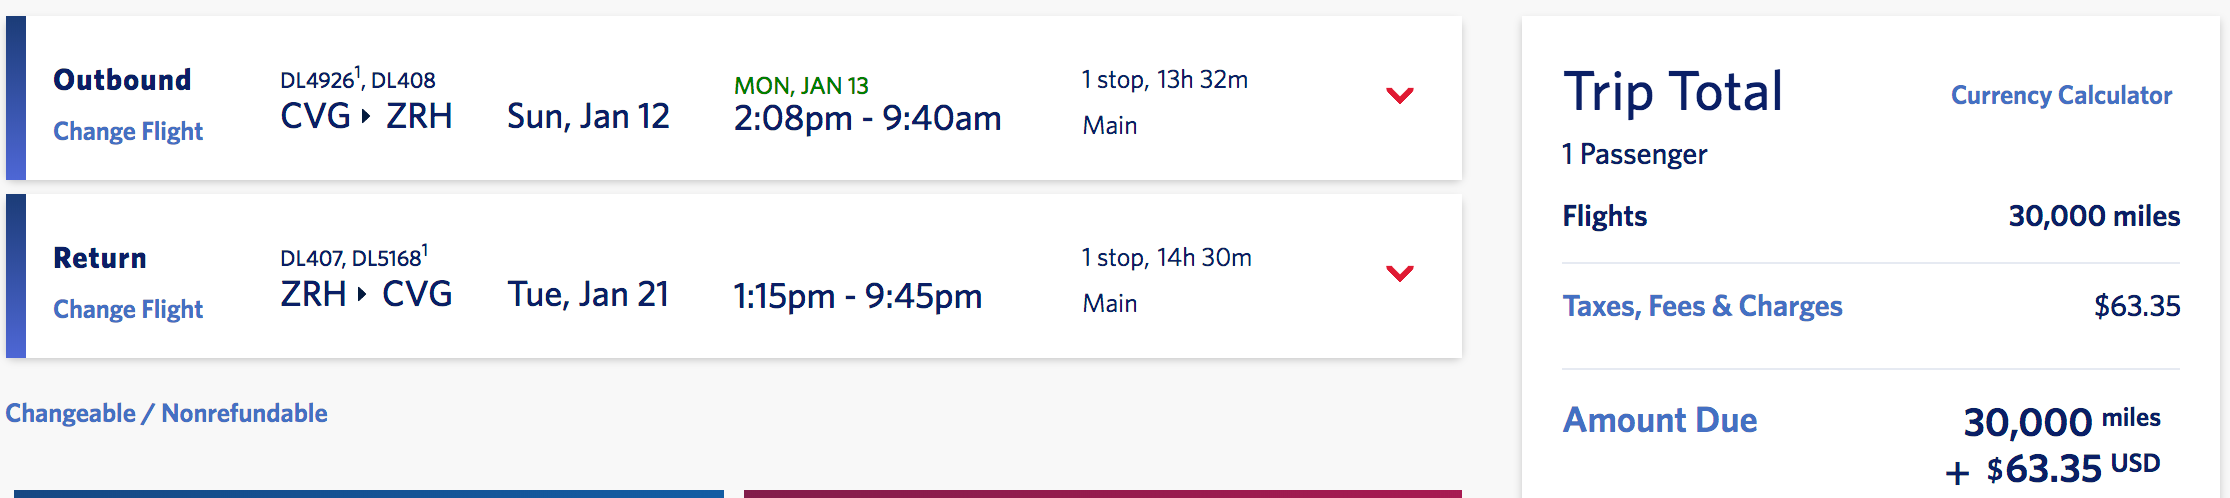The width and height of the screenshot is (2230, 498).
Task: Click the Sun, Jan 12 outbound date
Action: [x=588, y=117]
